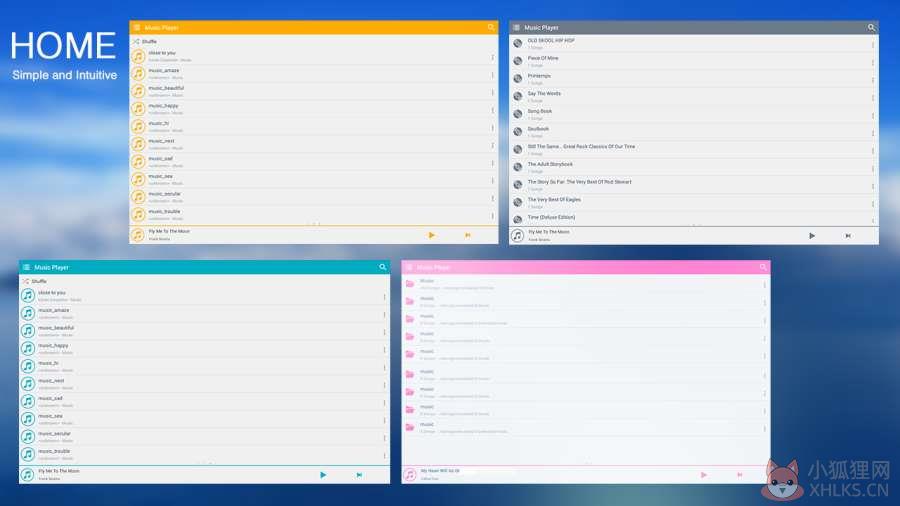
Task: Search in the orange Music Player window
Action: pos(491,28)
